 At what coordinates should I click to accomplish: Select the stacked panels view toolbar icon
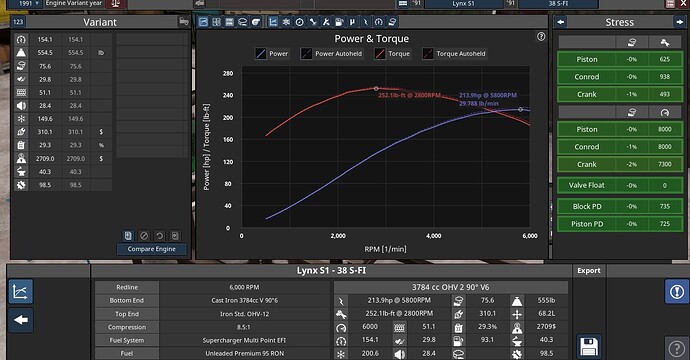pyautogui.click(x=229, y=22)
